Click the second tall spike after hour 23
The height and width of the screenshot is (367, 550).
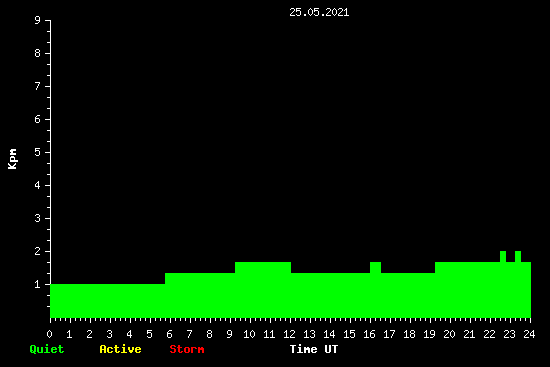518,256
